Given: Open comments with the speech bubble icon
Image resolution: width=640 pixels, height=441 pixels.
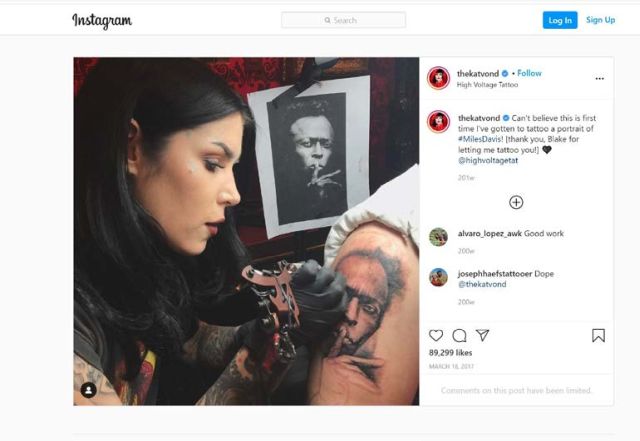Looking at the screenshot, I should point(459,336).
